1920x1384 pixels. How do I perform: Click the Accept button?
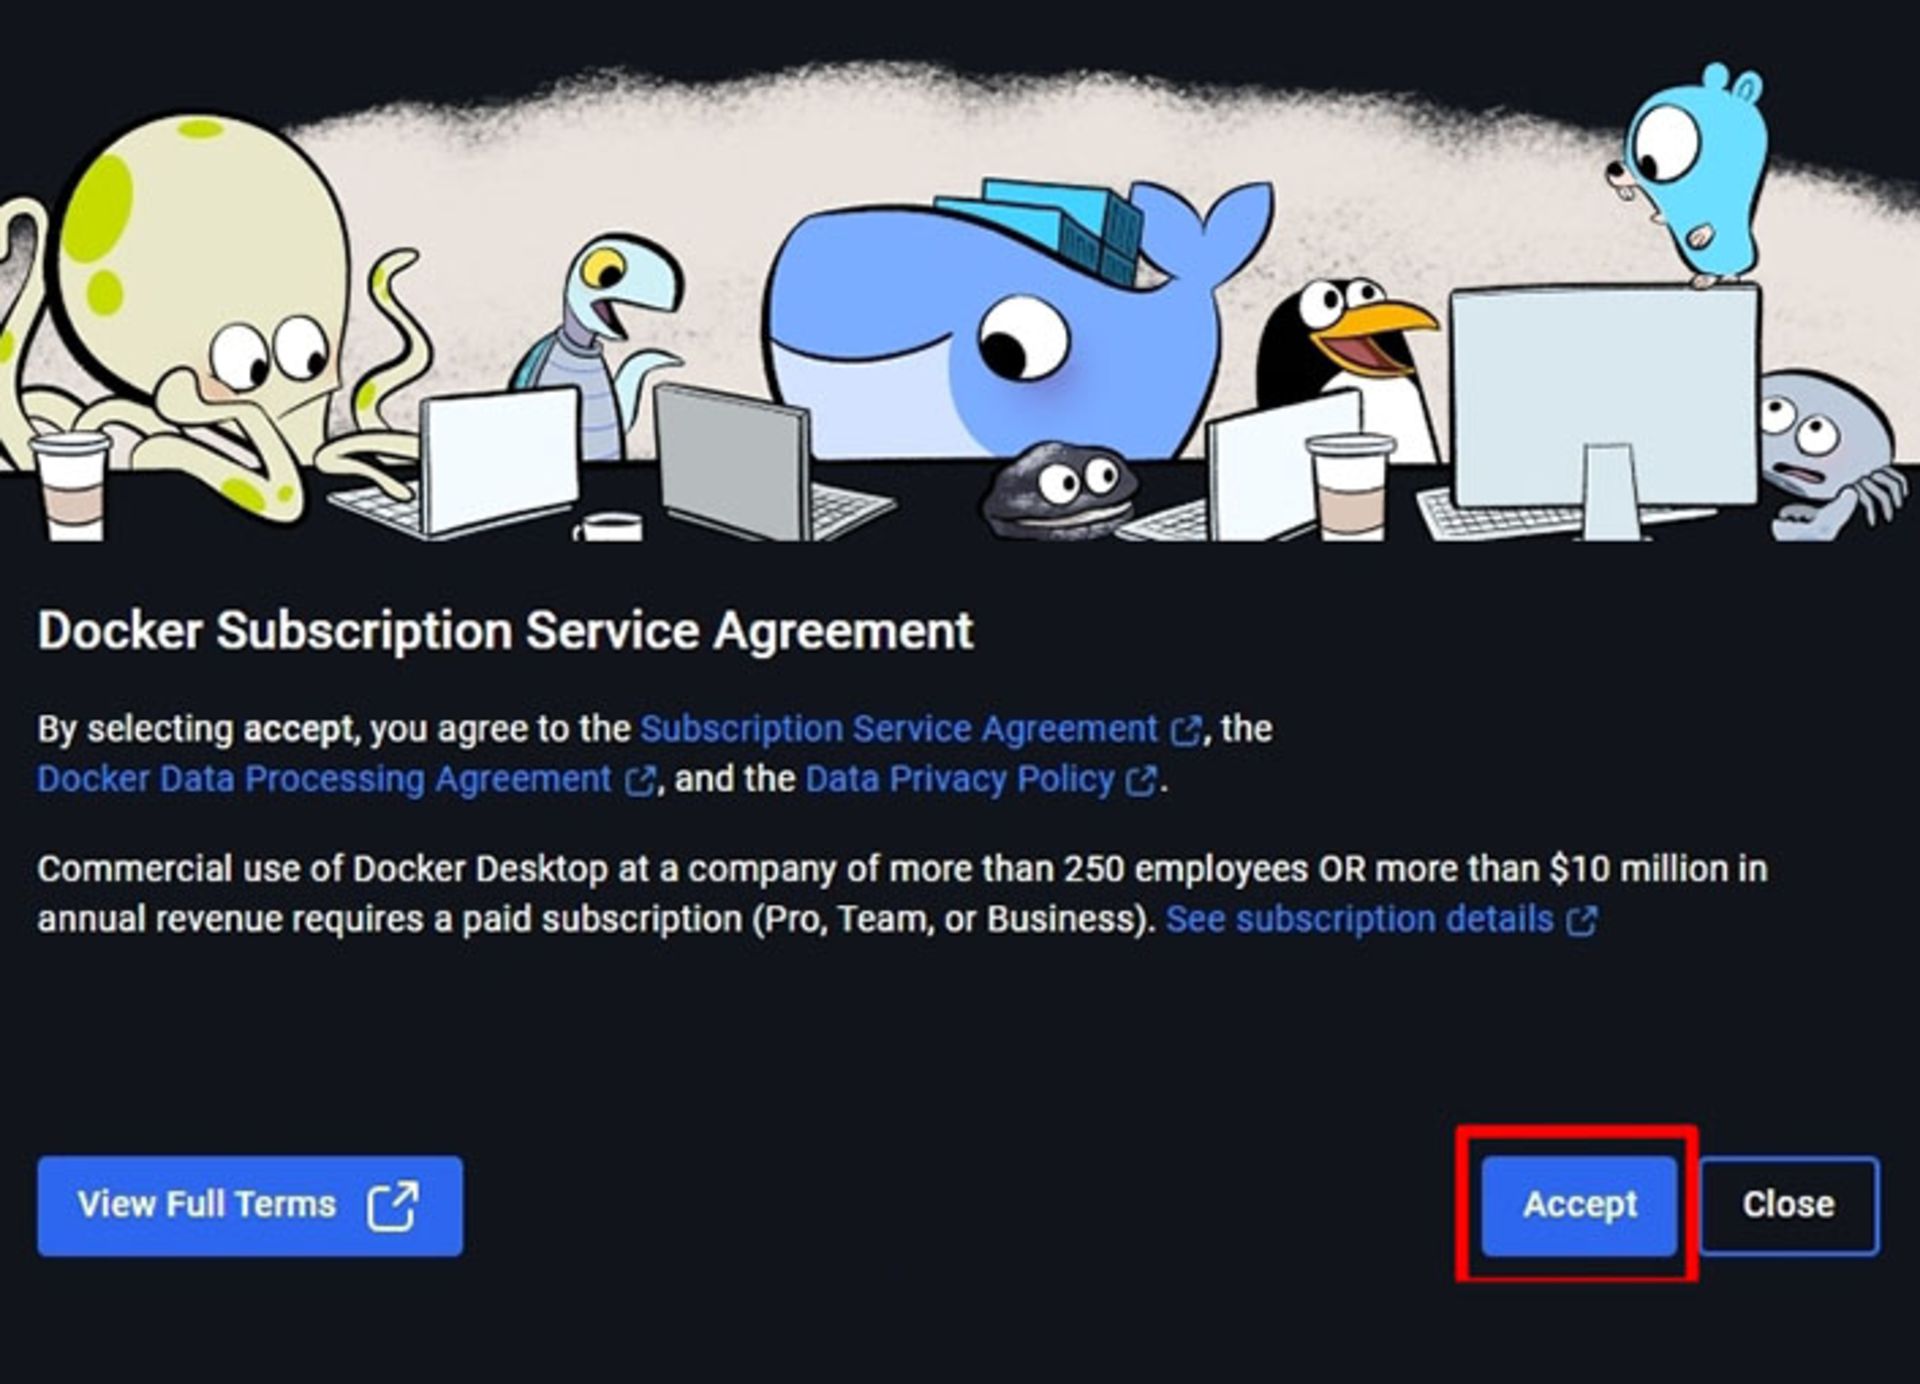(x=1579, y=1205)
